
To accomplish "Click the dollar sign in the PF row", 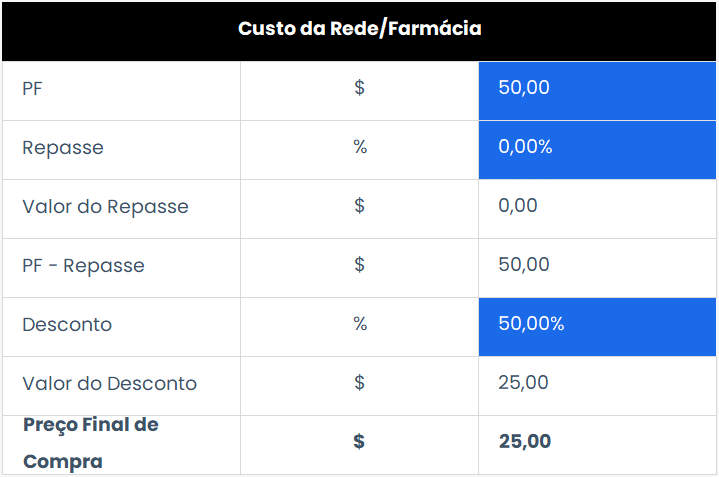I will click(359, 88).
